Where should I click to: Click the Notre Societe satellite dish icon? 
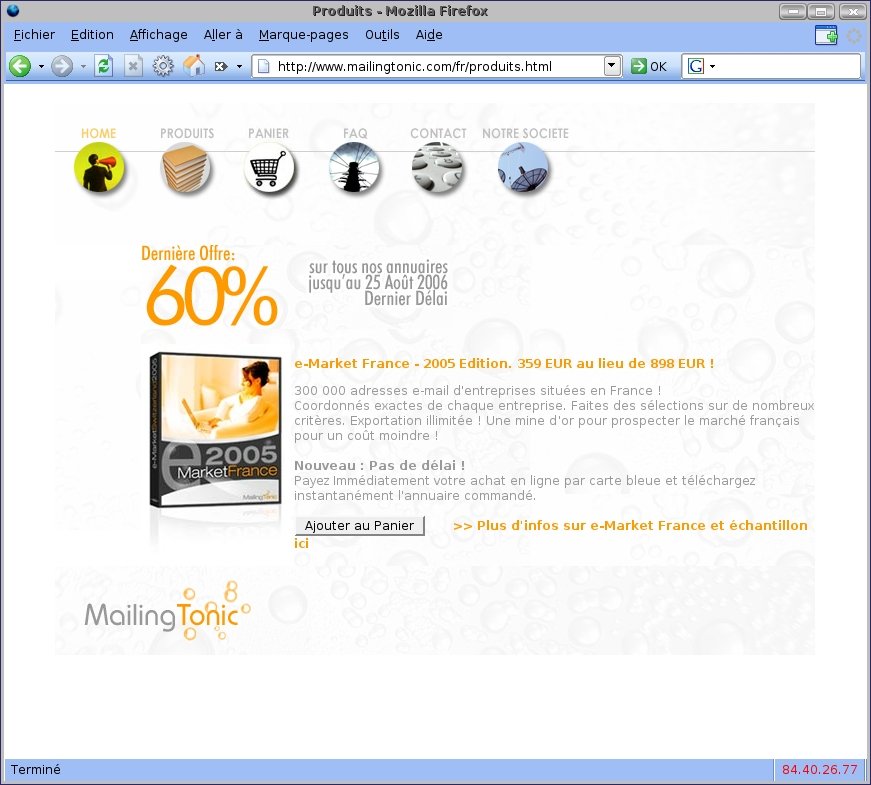[x=523, y=168]
